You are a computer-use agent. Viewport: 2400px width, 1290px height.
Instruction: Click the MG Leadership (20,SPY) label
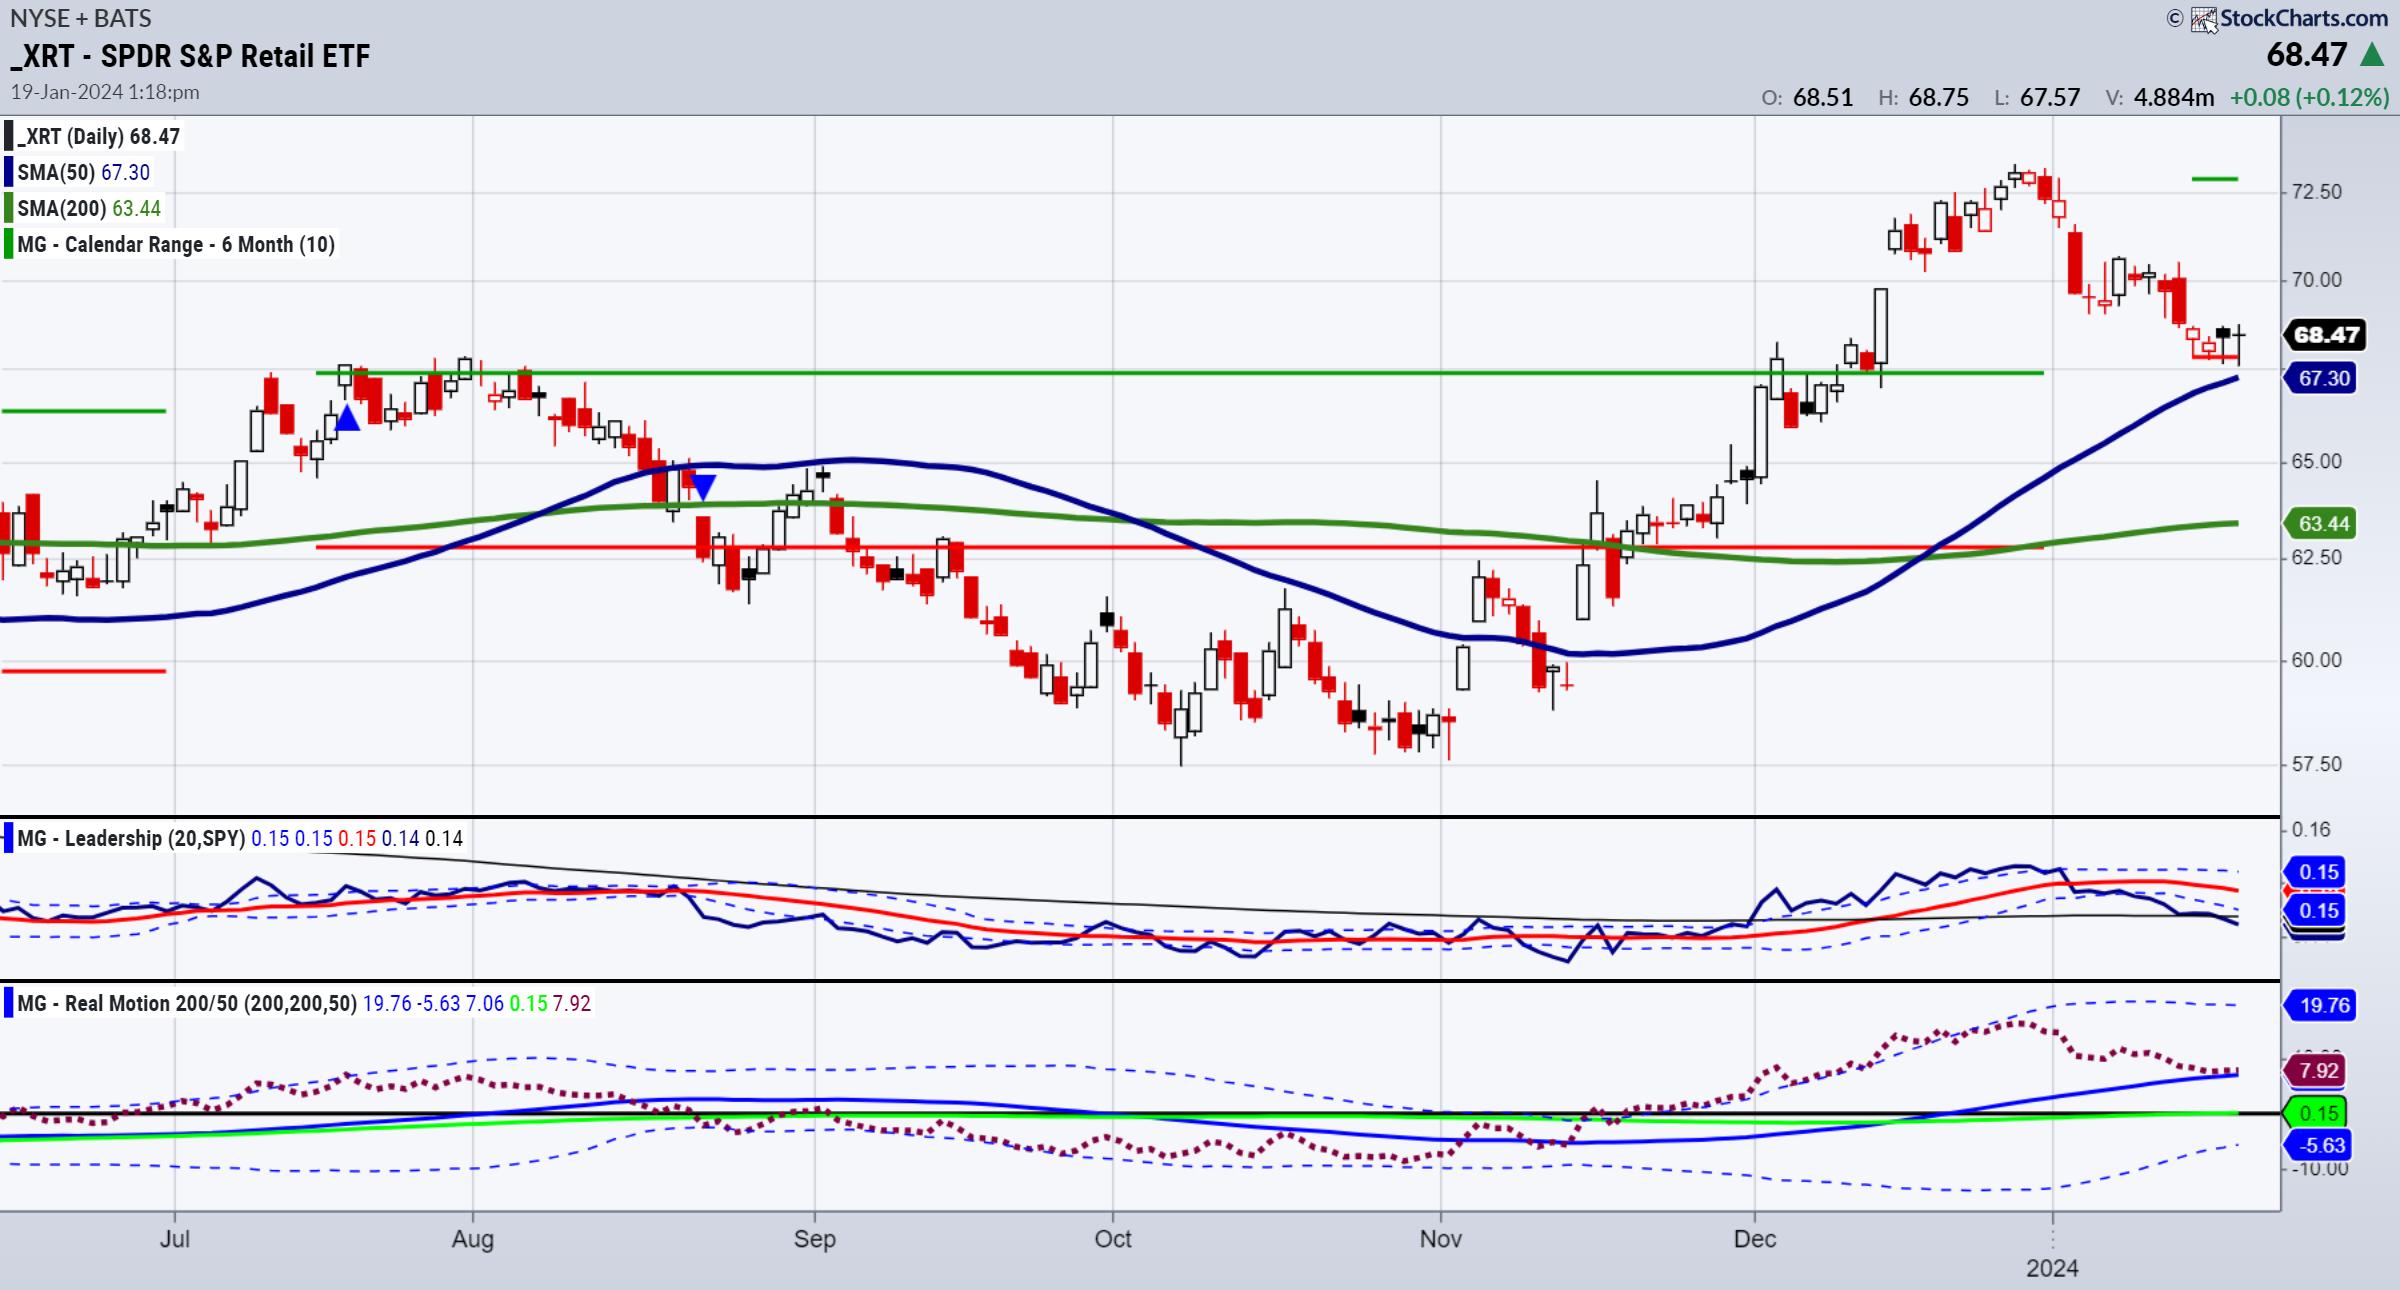tap(131, 838)
